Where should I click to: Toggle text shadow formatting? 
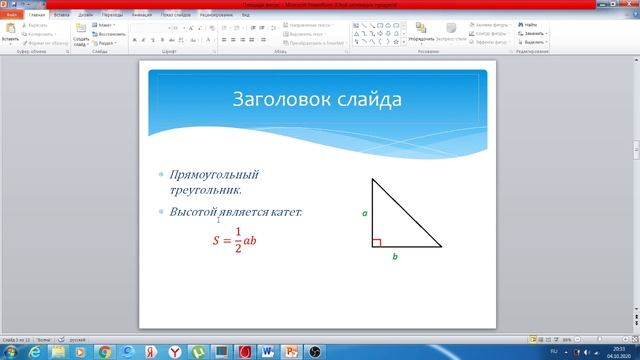[162, 40]
